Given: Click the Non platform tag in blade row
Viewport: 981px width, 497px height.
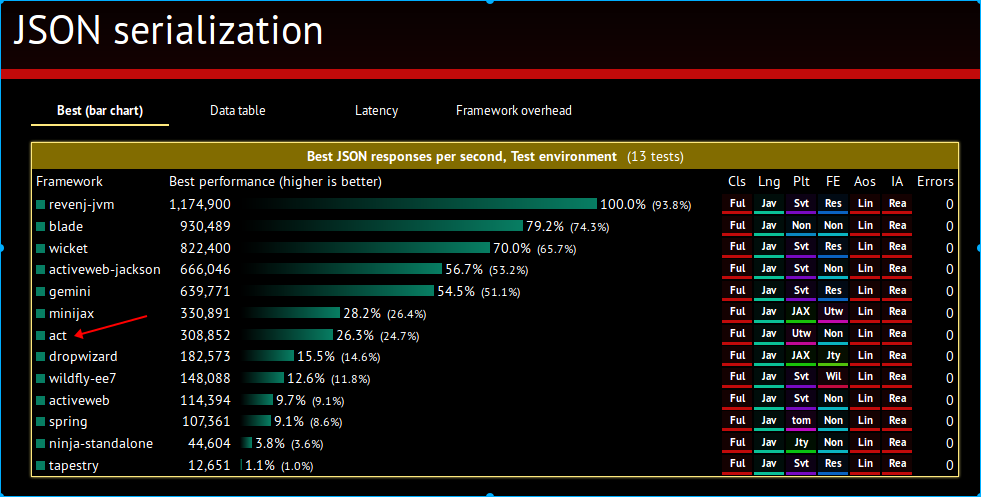Looking at the screenshot, I should pos(801,226).
